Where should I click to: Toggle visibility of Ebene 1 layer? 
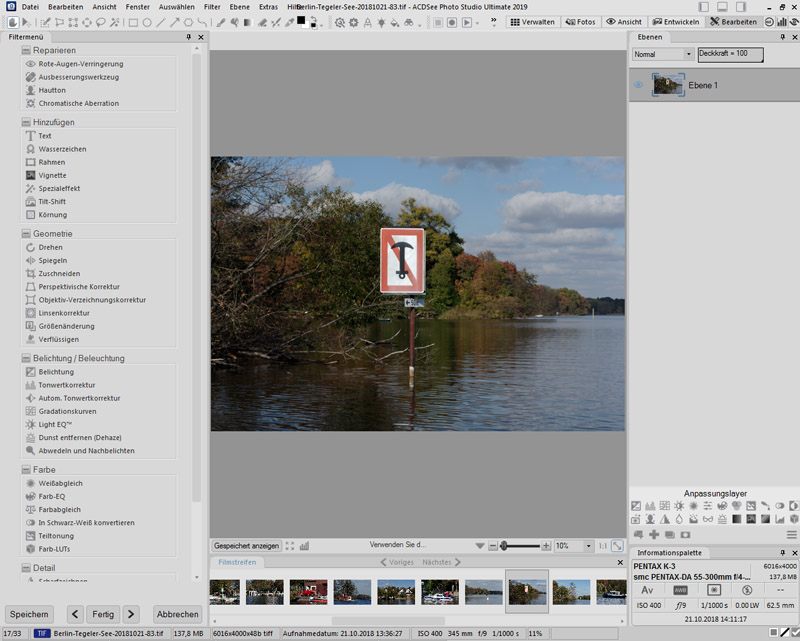click(x=638, y=86)
